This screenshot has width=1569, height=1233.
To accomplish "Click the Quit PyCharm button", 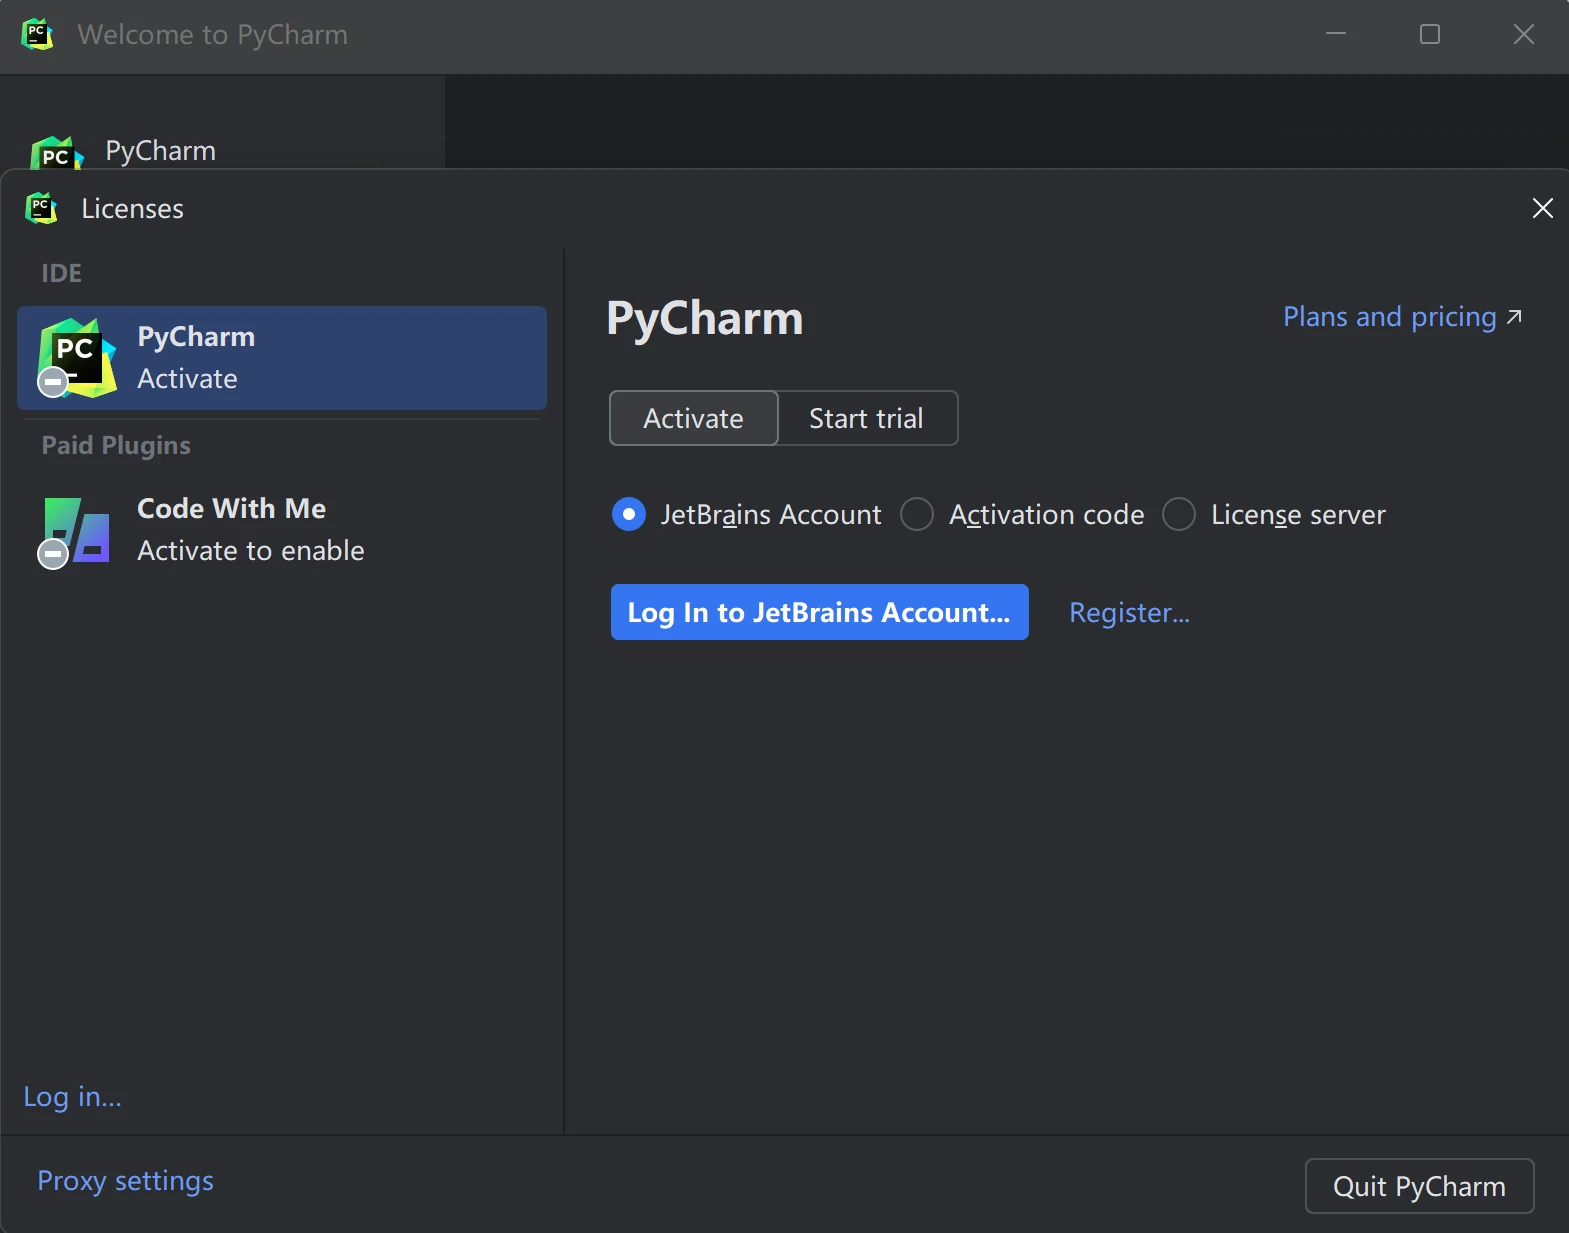I will click(x=1419, y=1186).
